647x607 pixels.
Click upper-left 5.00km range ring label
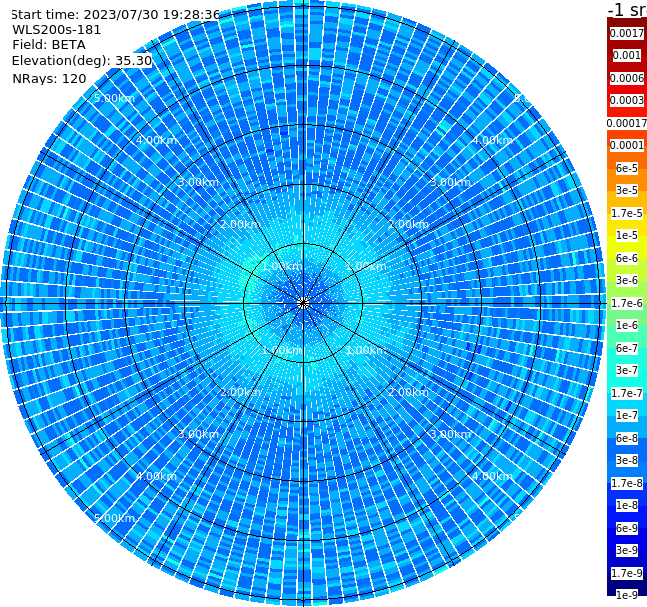pyautogui.click(x=114, y=98)
